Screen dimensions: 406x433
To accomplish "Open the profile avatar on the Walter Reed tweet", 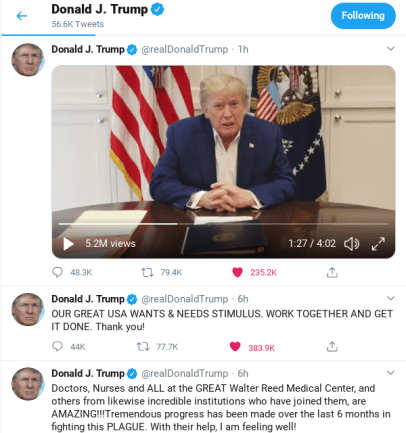I will coord(28,384).
